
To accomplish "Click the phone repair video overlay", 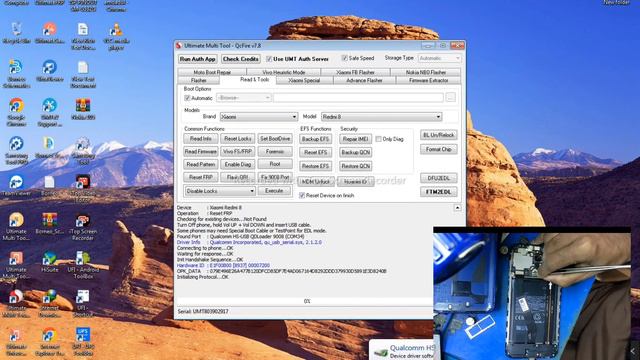I will pos(532,293).
